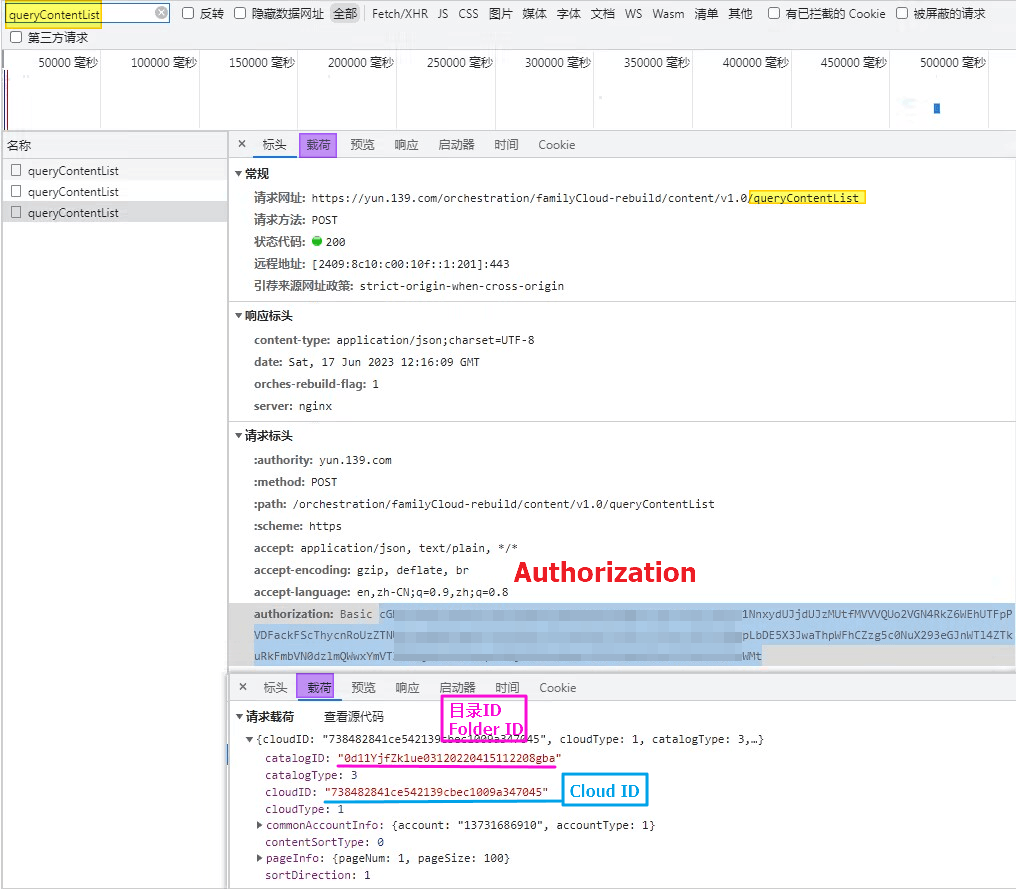Click the 查看源代码 view source link
Screen dimensions: 1016x889
(x=353, y=717)
